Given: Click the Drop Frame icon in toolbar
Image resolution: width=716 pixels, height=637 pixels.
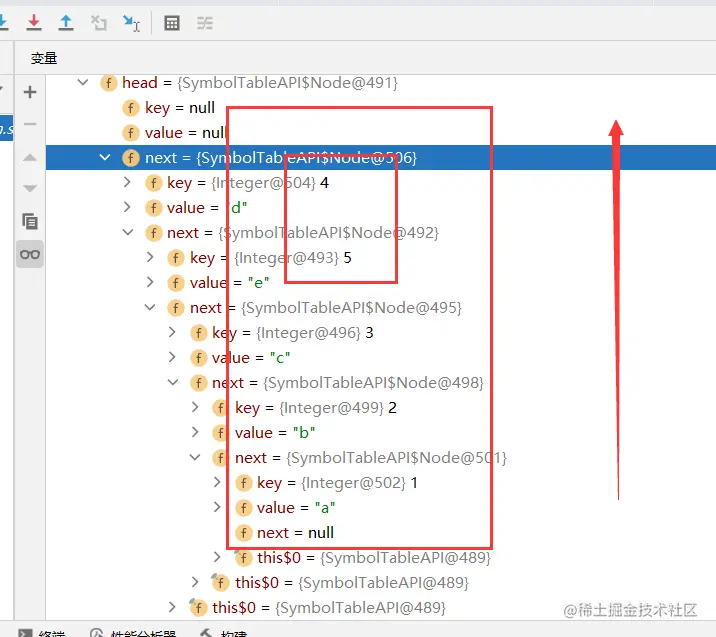Looking at the screenshot, I should tap(99, 22).
